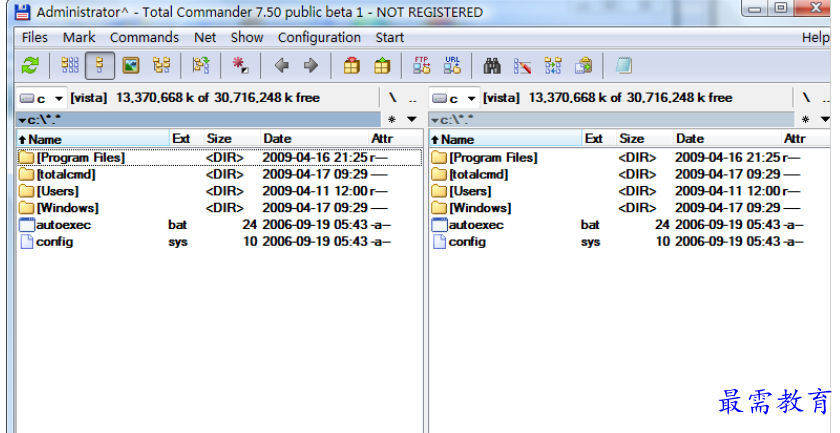Viewport: 840px width, 433px height.
Task: Select autoexec file in right panel
Action: click(x=629, y=225)
